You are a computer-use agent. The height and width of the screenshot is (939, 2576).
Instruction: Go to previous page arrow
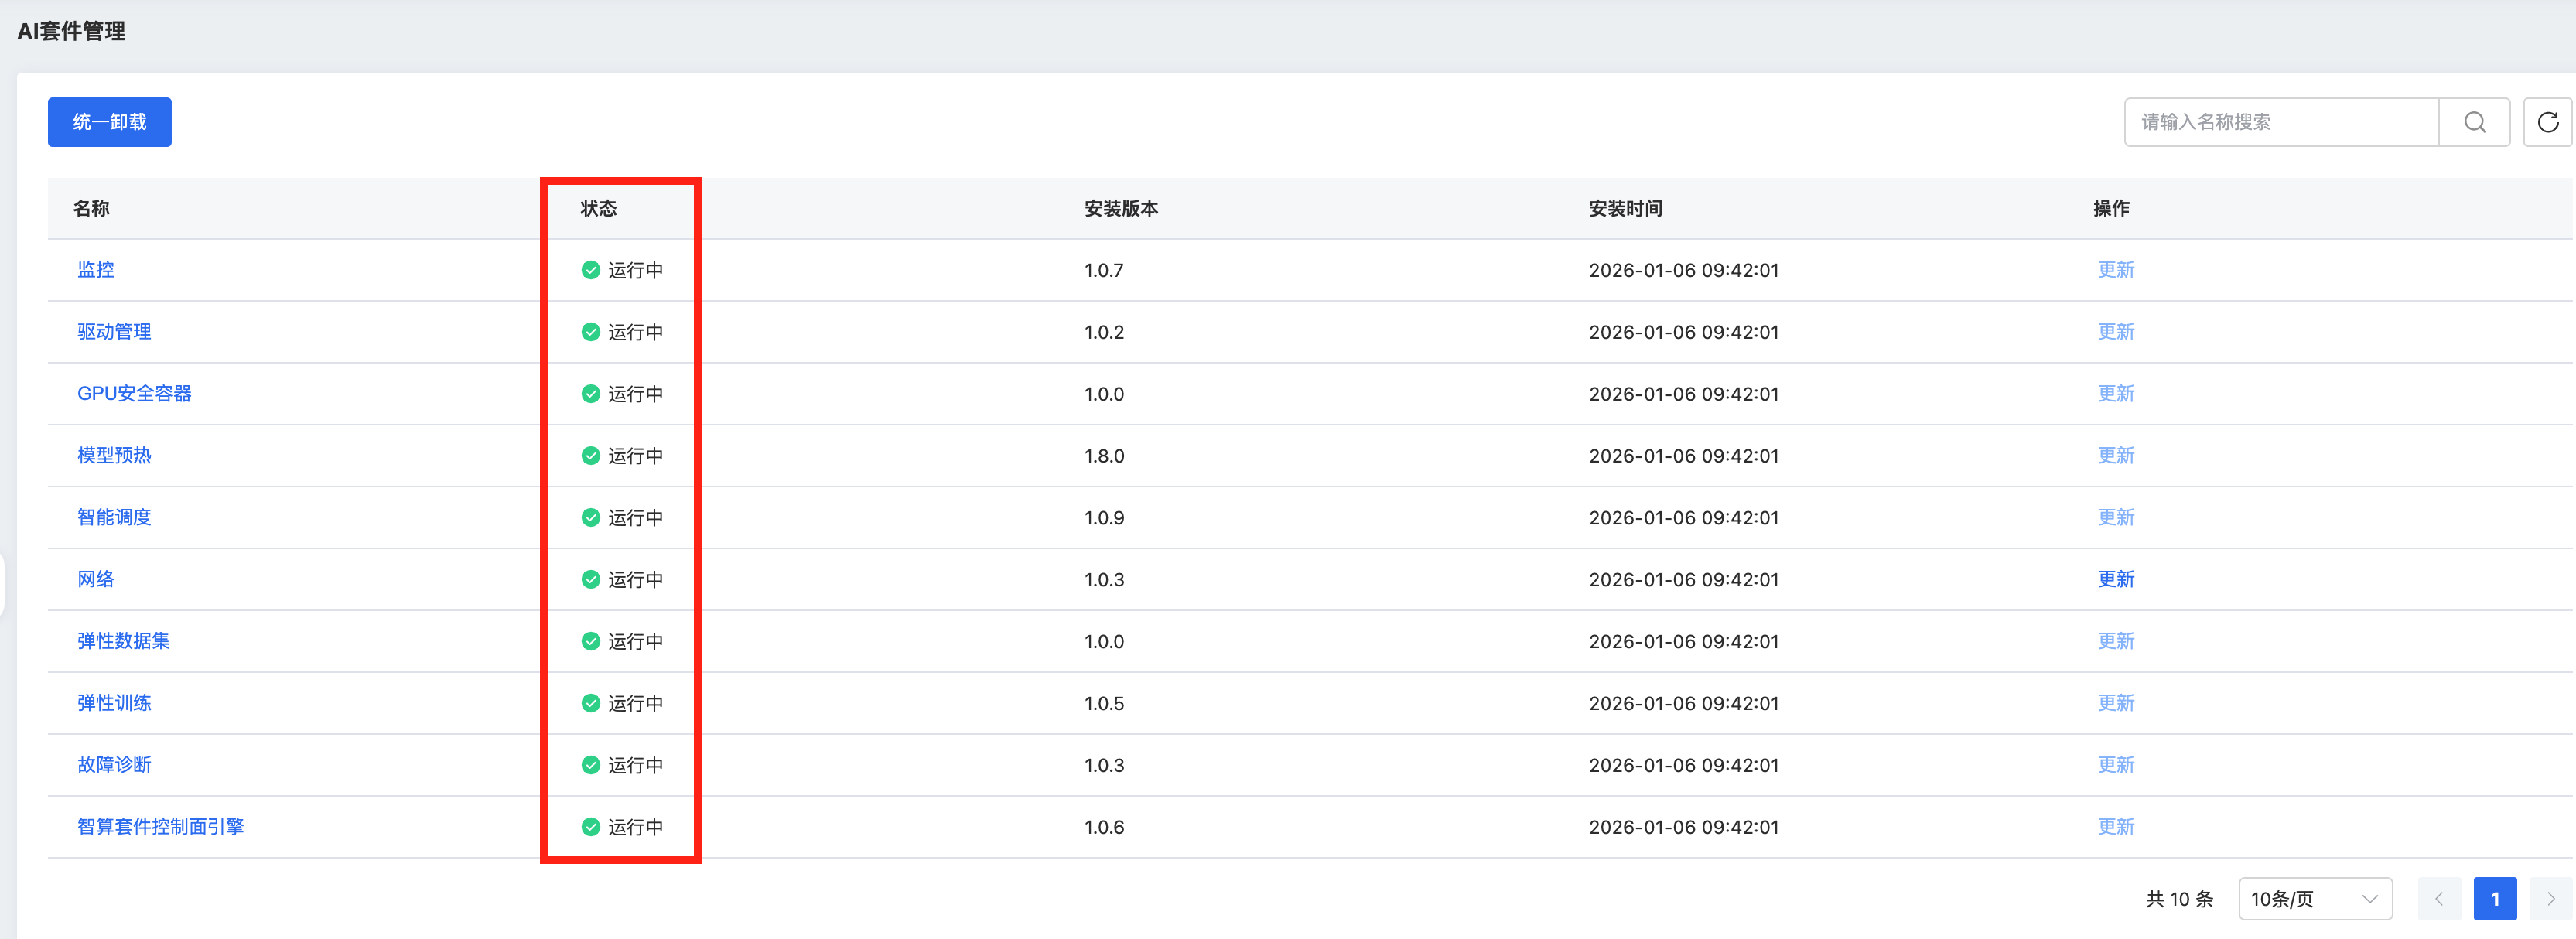point(2438,898)
